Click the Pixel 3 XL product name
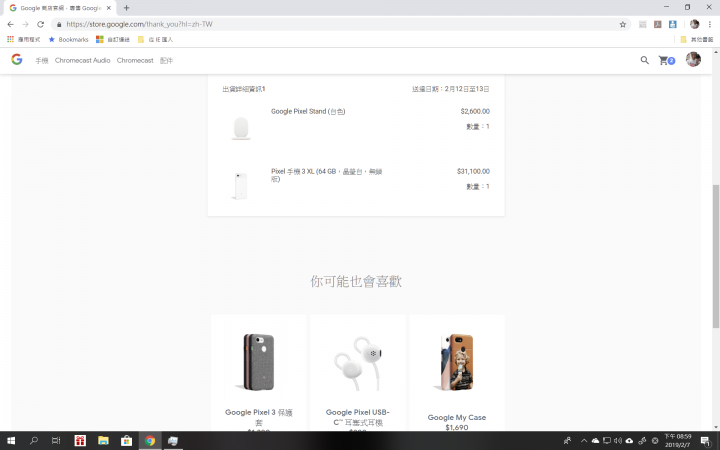Viewport: 720px width, 450px height. pos(326,175)
